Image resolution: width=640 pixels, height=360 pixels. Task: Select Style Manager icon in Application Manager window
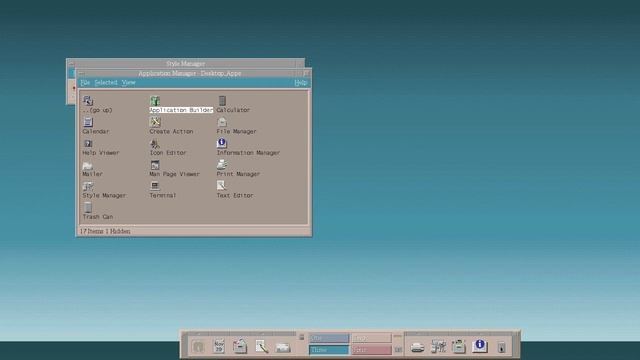tap(88, 186)
